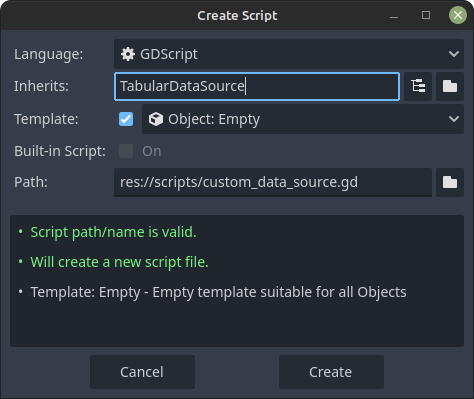Browse for parent script via Inherits folder icon
Image resolution: width=474 pixels, height=399 pixels.
coord(450,86)
